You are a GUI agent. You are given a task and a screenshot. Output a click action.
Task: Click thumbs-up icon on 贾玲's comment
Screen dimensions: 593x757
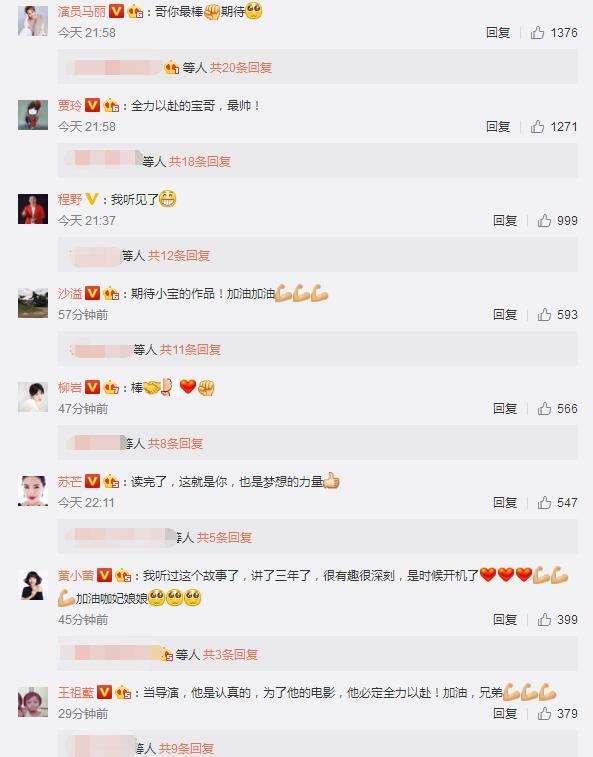pos(537,126)
